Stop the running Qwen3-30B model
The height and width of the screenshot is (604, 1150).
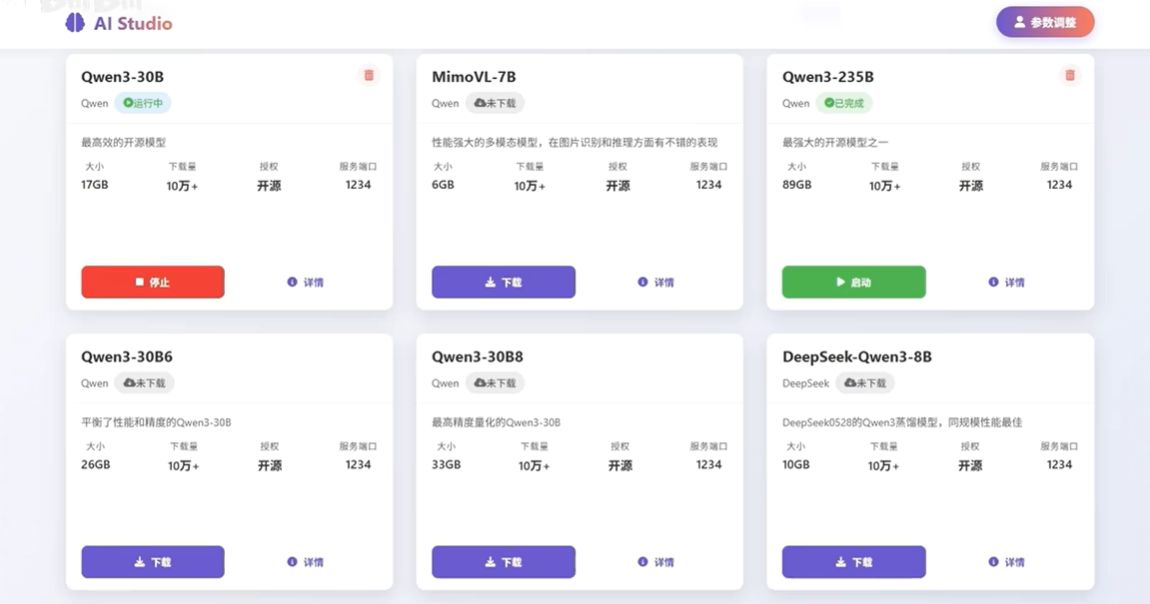pos(152,282)
